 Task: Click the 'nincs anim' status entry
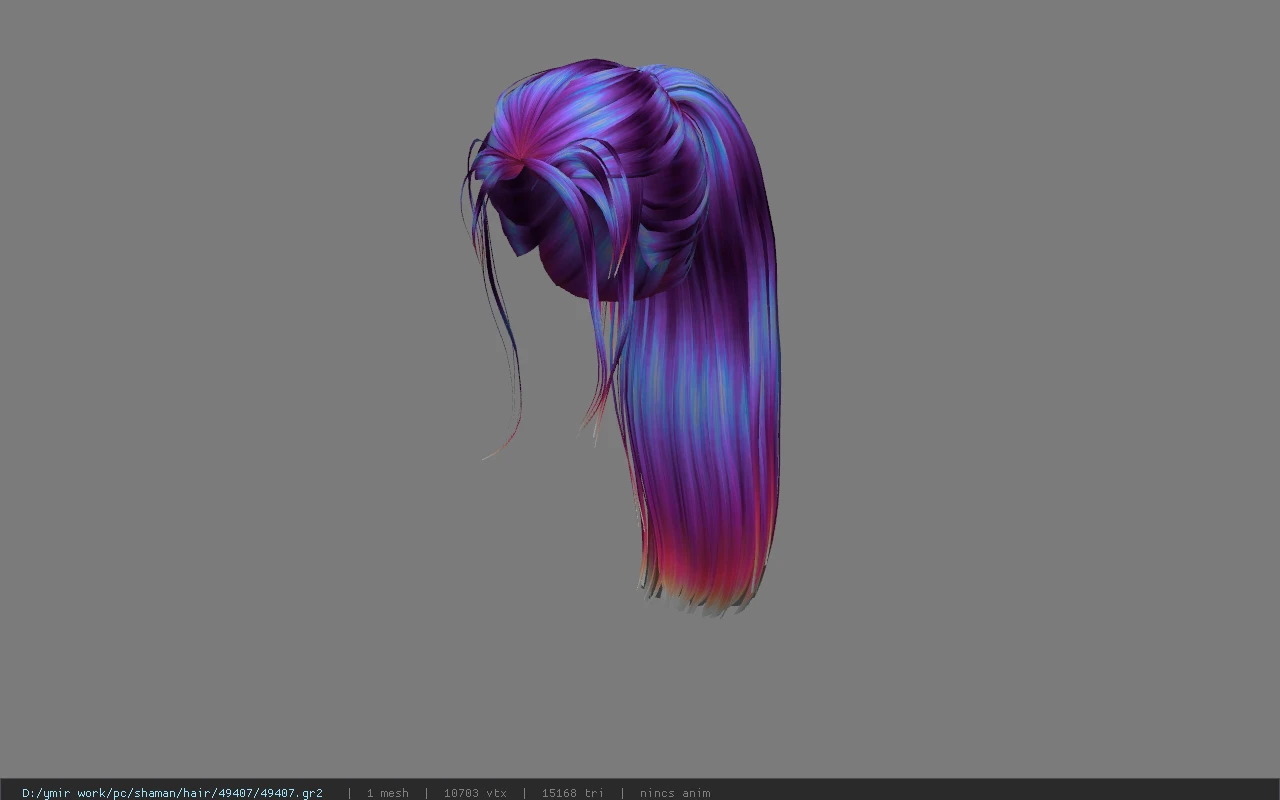point(675,793)
